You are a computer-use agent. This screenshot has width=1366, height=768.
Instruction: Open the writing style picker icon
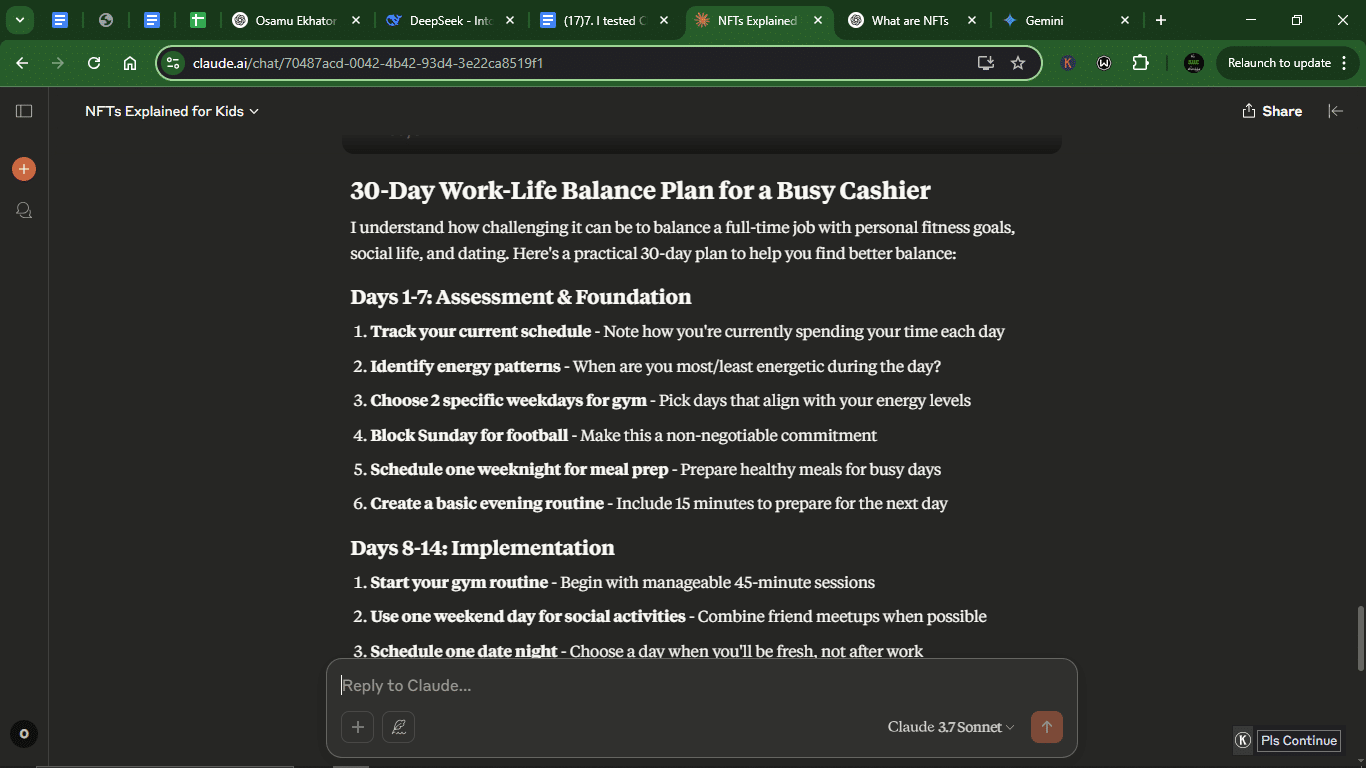coord(398,727)
